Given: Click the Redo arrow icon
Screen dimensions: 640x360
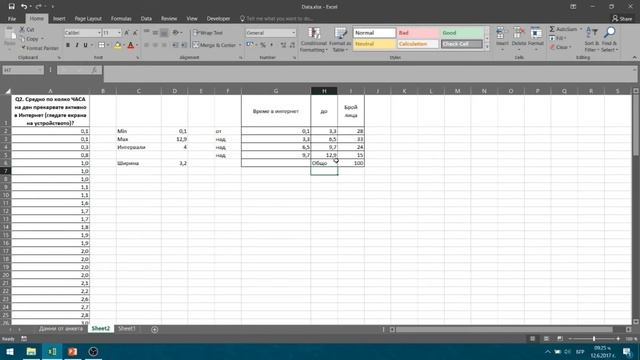Looking at the screenshot, I should tap(38, 7).
